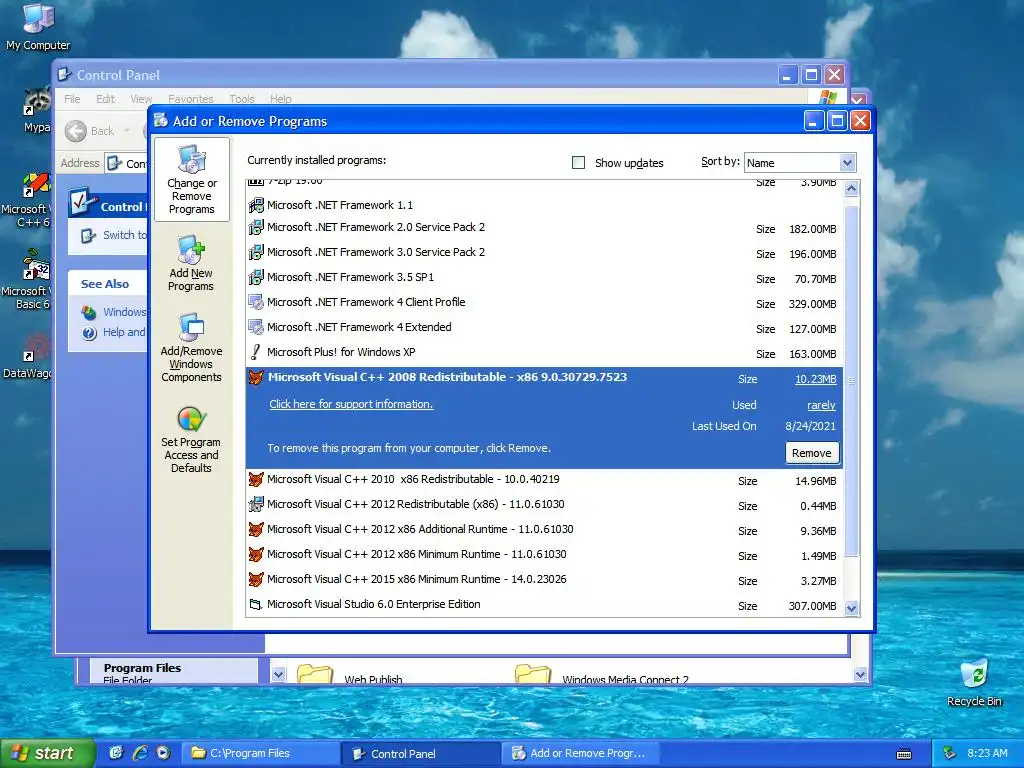Click the 10.23MB size link

click(816, 379)
